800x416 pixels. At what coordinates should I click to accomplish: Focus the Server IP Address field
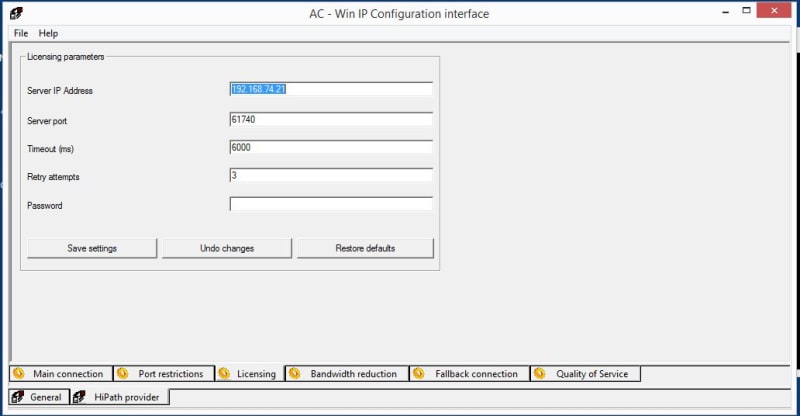[331, 89]
